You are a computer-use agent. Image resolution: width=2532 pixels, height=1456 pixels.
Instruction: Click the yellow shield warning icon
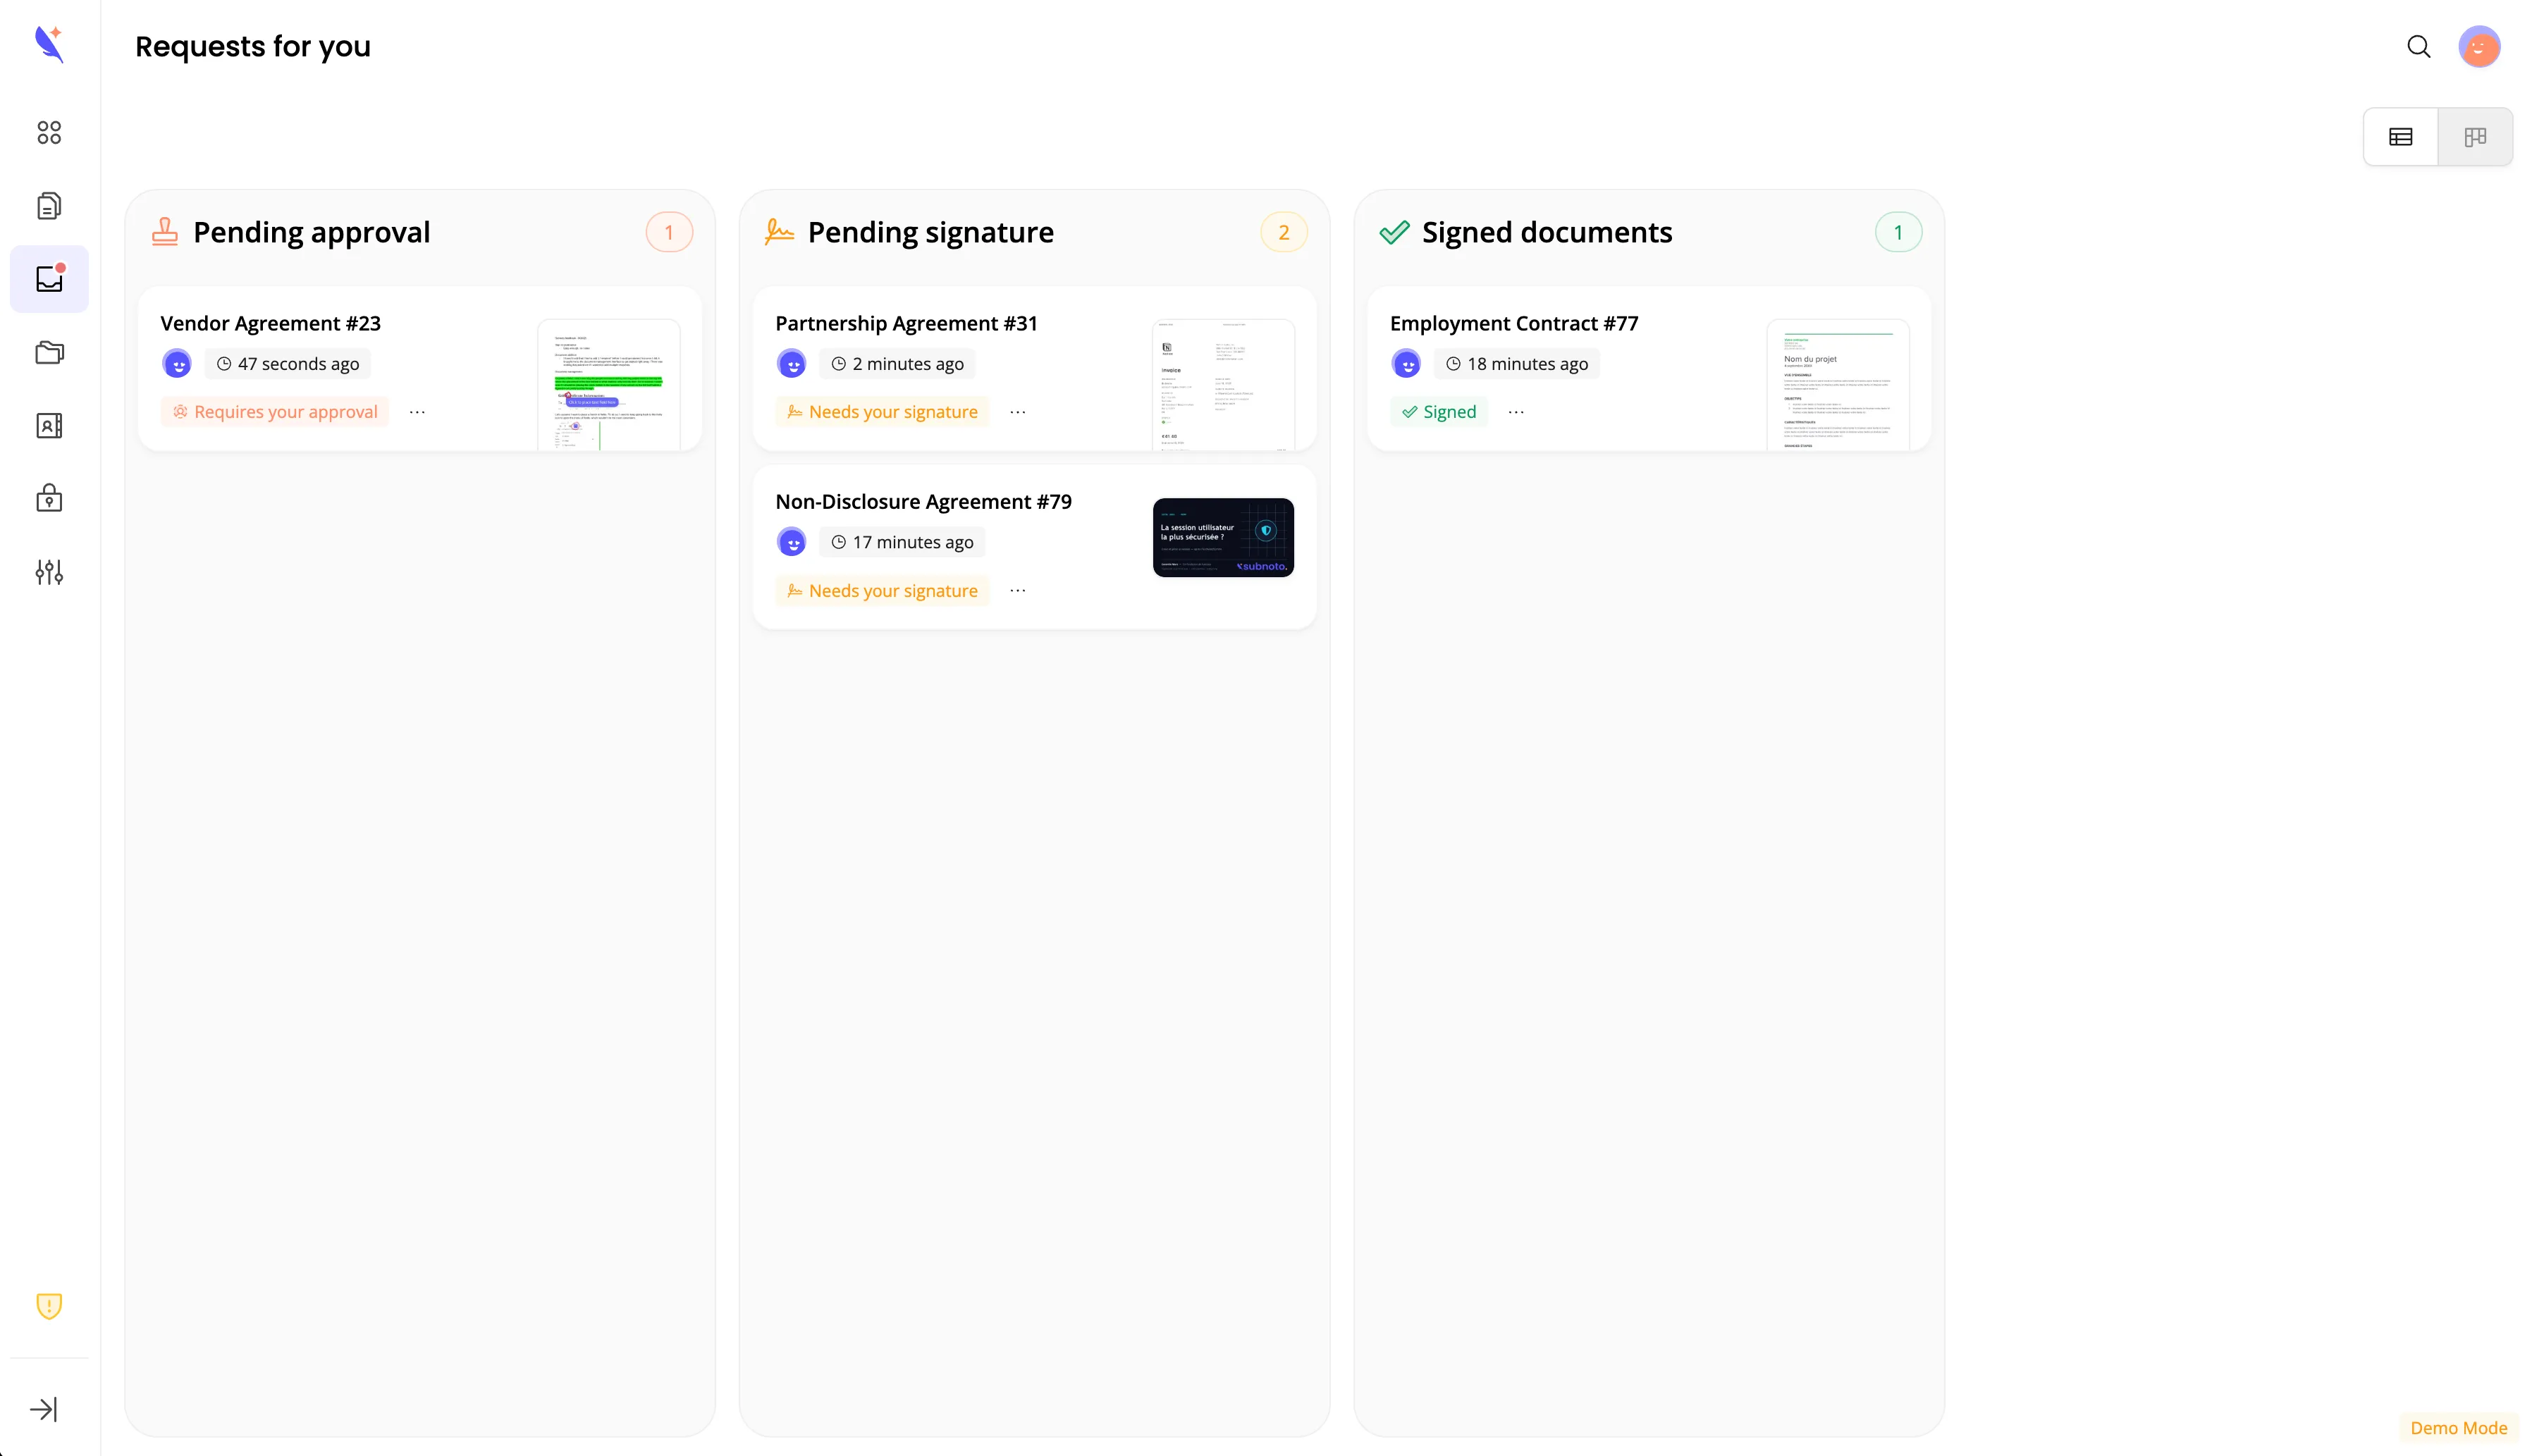tap(49, 1305)
